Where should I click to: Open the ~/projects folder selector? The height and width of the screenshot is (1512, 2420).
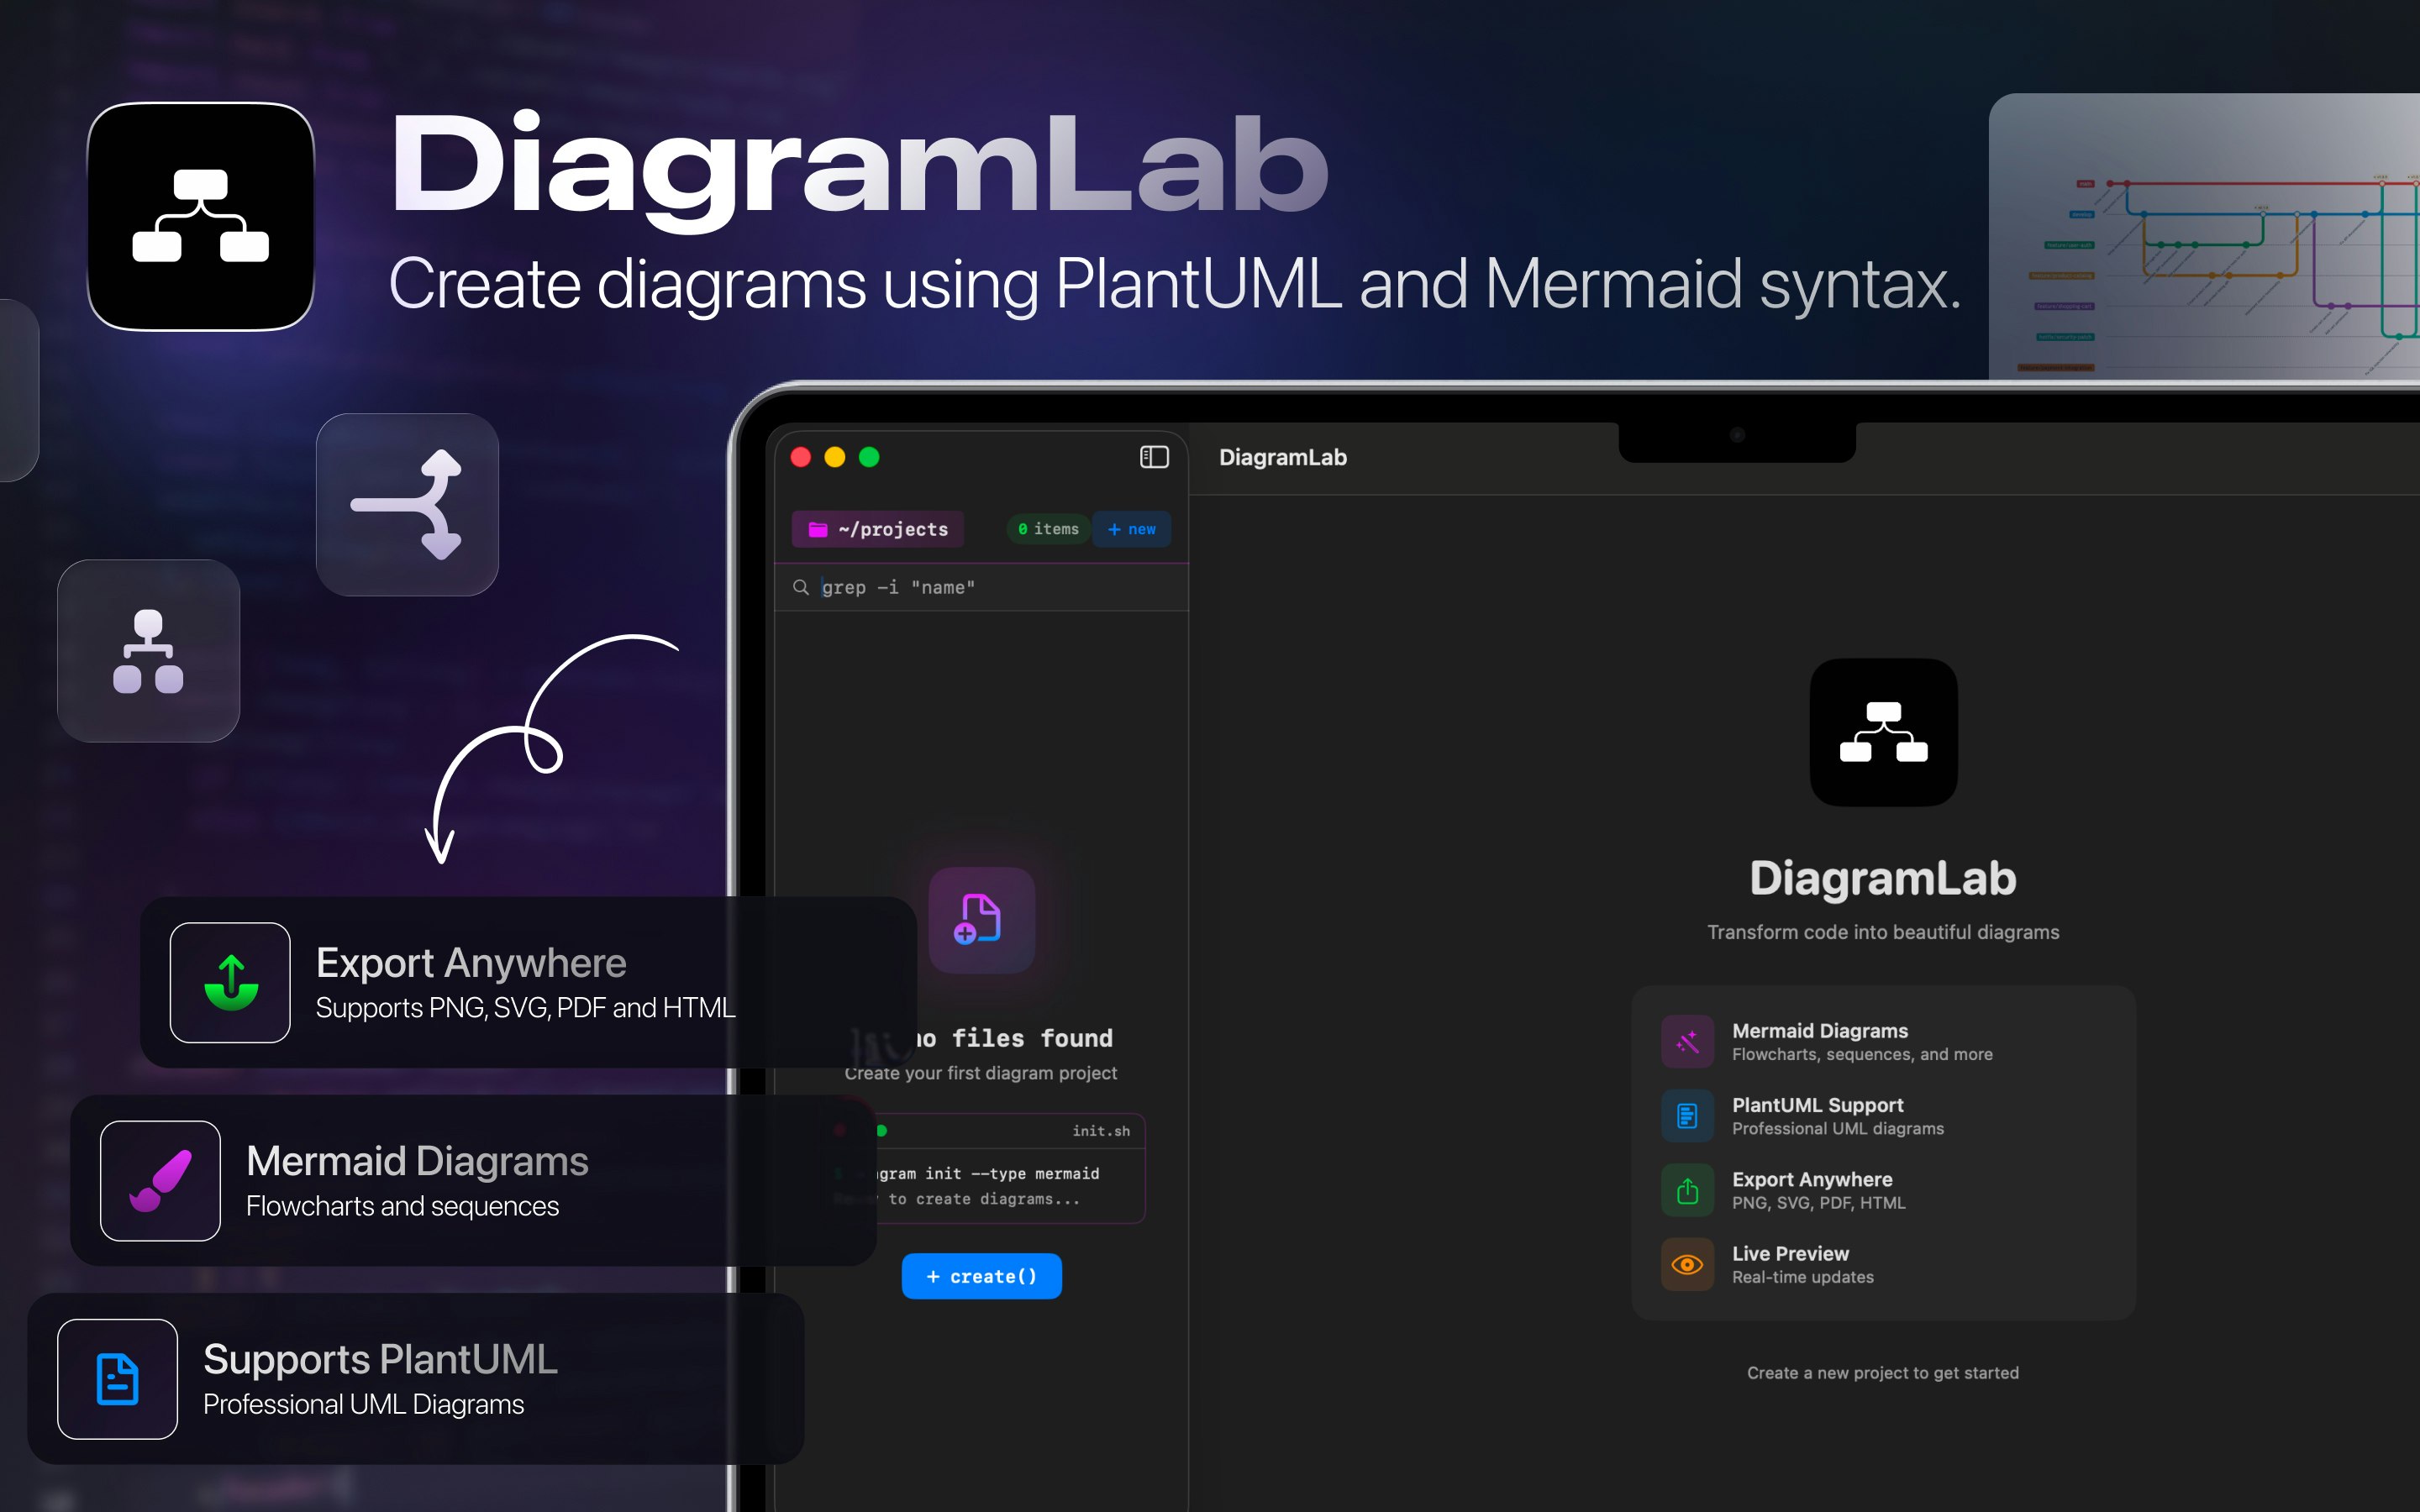pos(877,529)
